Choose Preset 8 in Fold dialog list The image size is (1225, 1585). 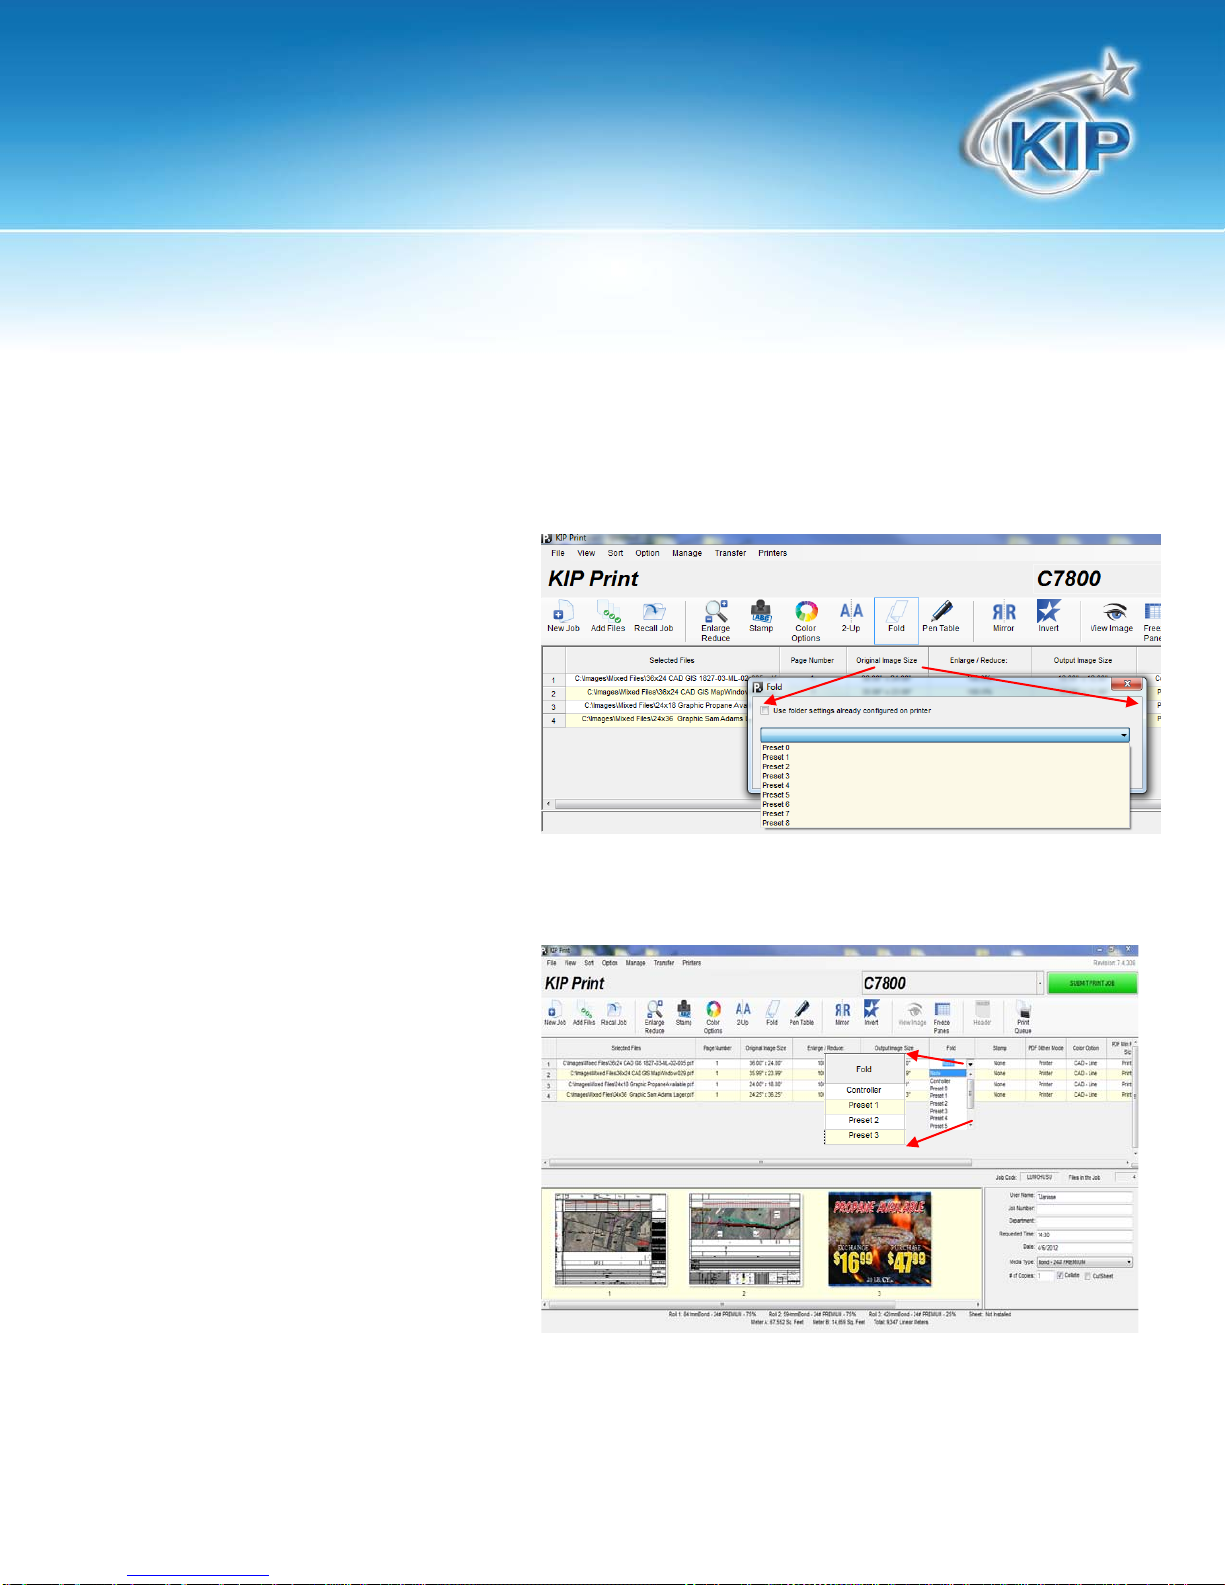[776, 823]
